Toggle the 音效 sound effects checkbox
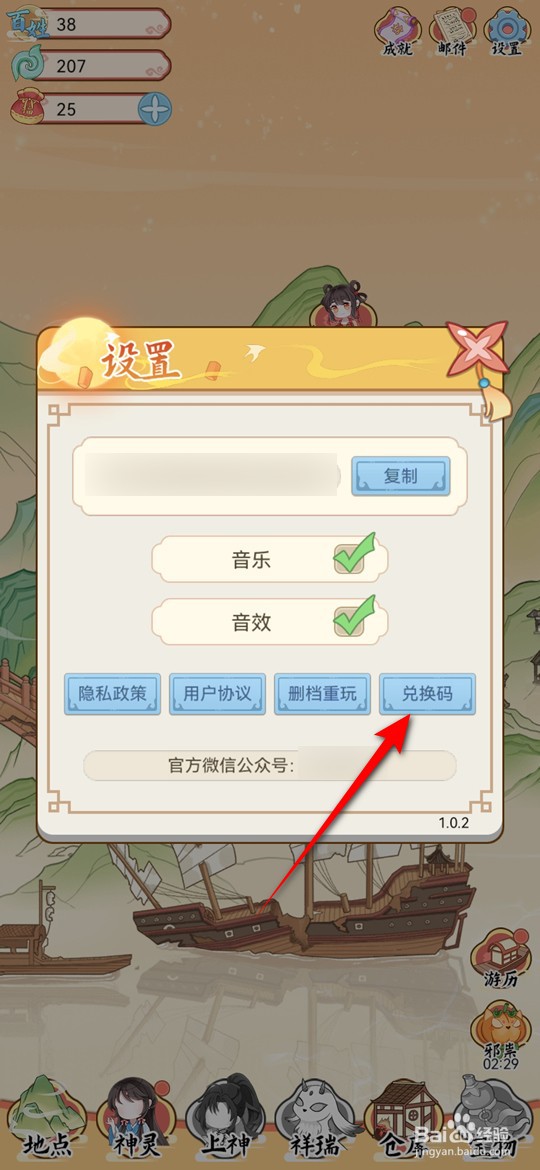540x1170 pixels. pos(351,619)
